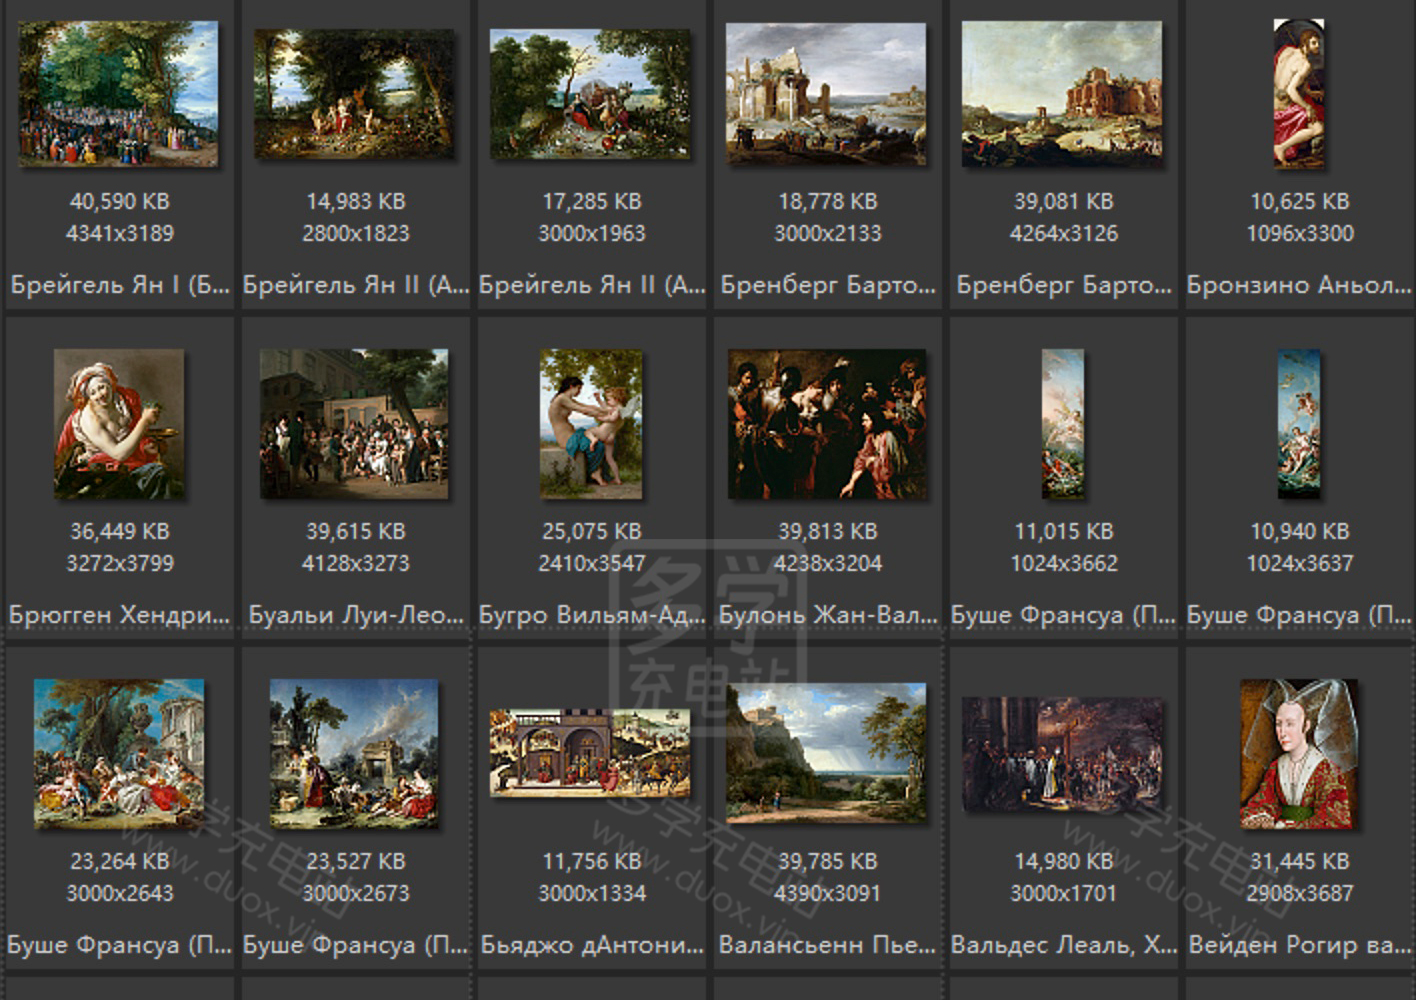Click the Булонь Жан-Вал dark group thumbnail
Screen dimensions: 1416x1000
click(827, 424)
